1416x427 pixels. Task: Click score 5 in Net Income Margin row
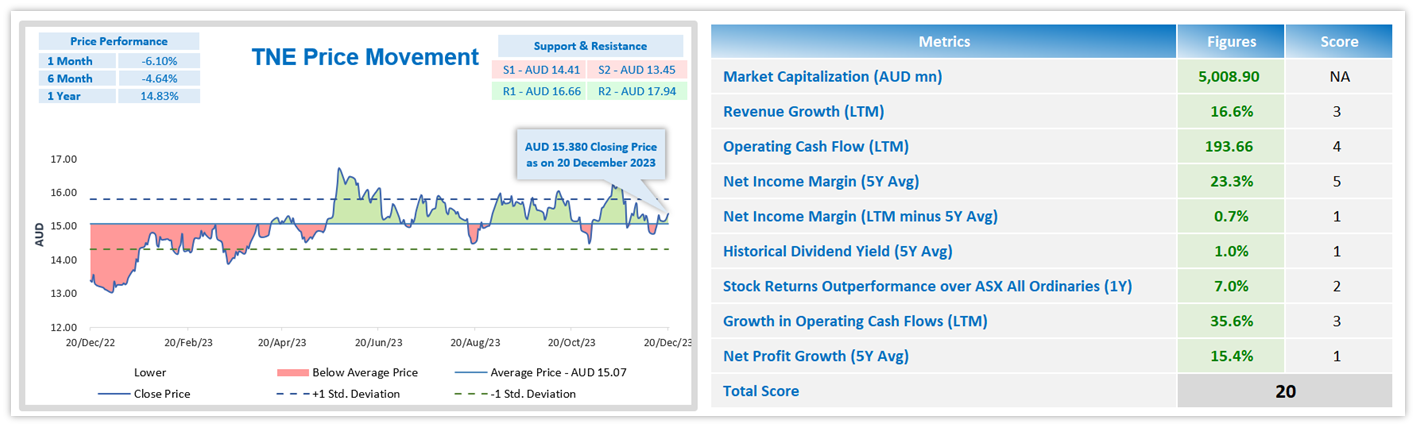(1339, 182)
